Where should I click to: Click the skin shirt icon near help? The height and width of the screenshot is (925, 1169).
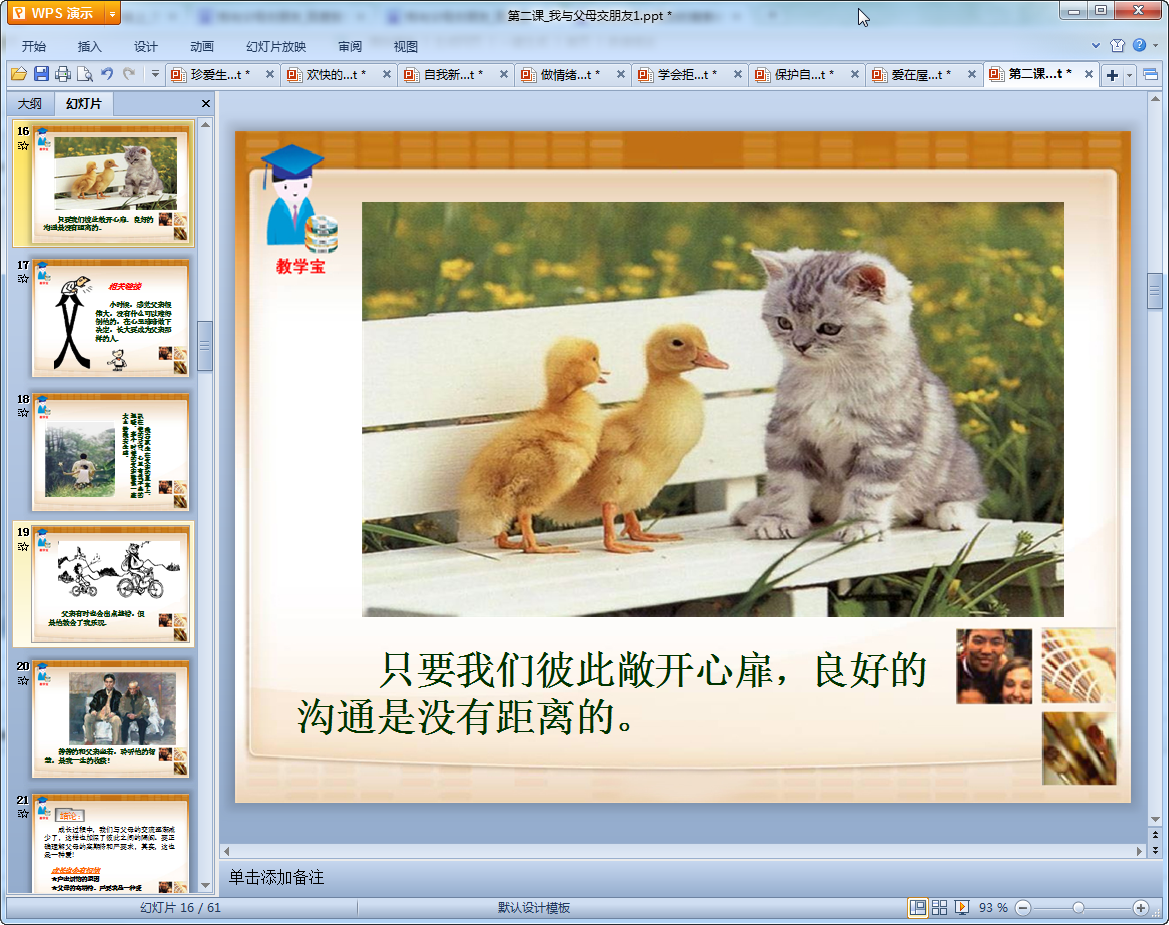coord(1117,45)
